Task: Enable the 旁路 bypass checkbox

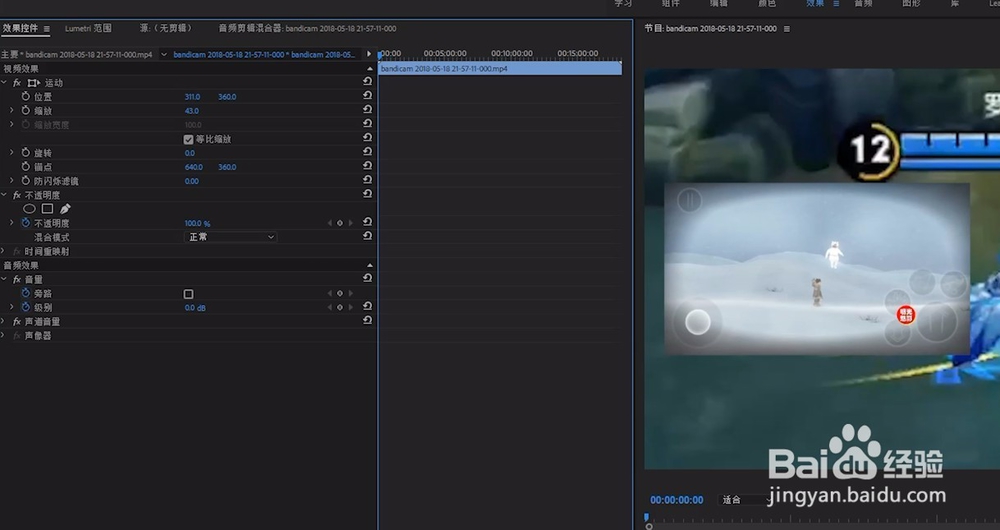Action: (188, 294)
